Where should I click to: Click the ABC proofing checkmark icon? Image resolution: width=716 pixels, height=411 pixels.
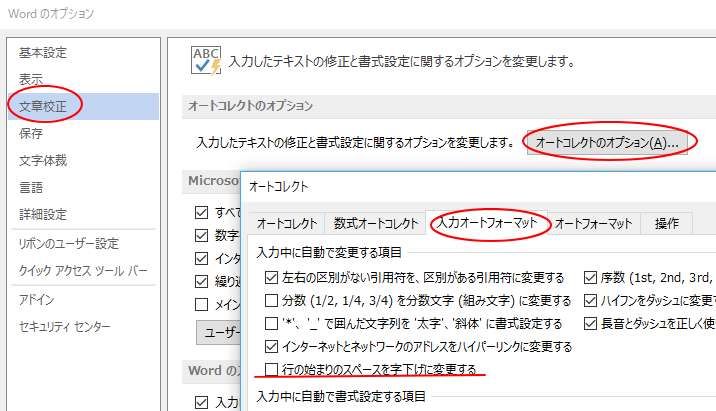point(206,60)
